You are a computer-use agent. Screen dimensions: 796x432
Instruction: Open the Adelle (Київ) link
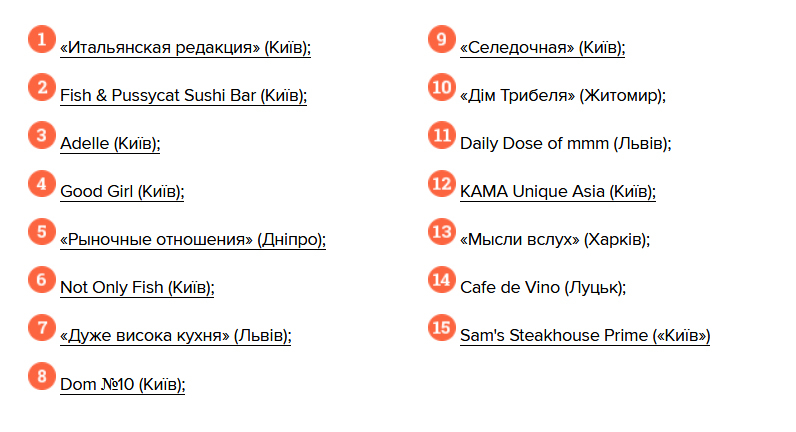110,144
